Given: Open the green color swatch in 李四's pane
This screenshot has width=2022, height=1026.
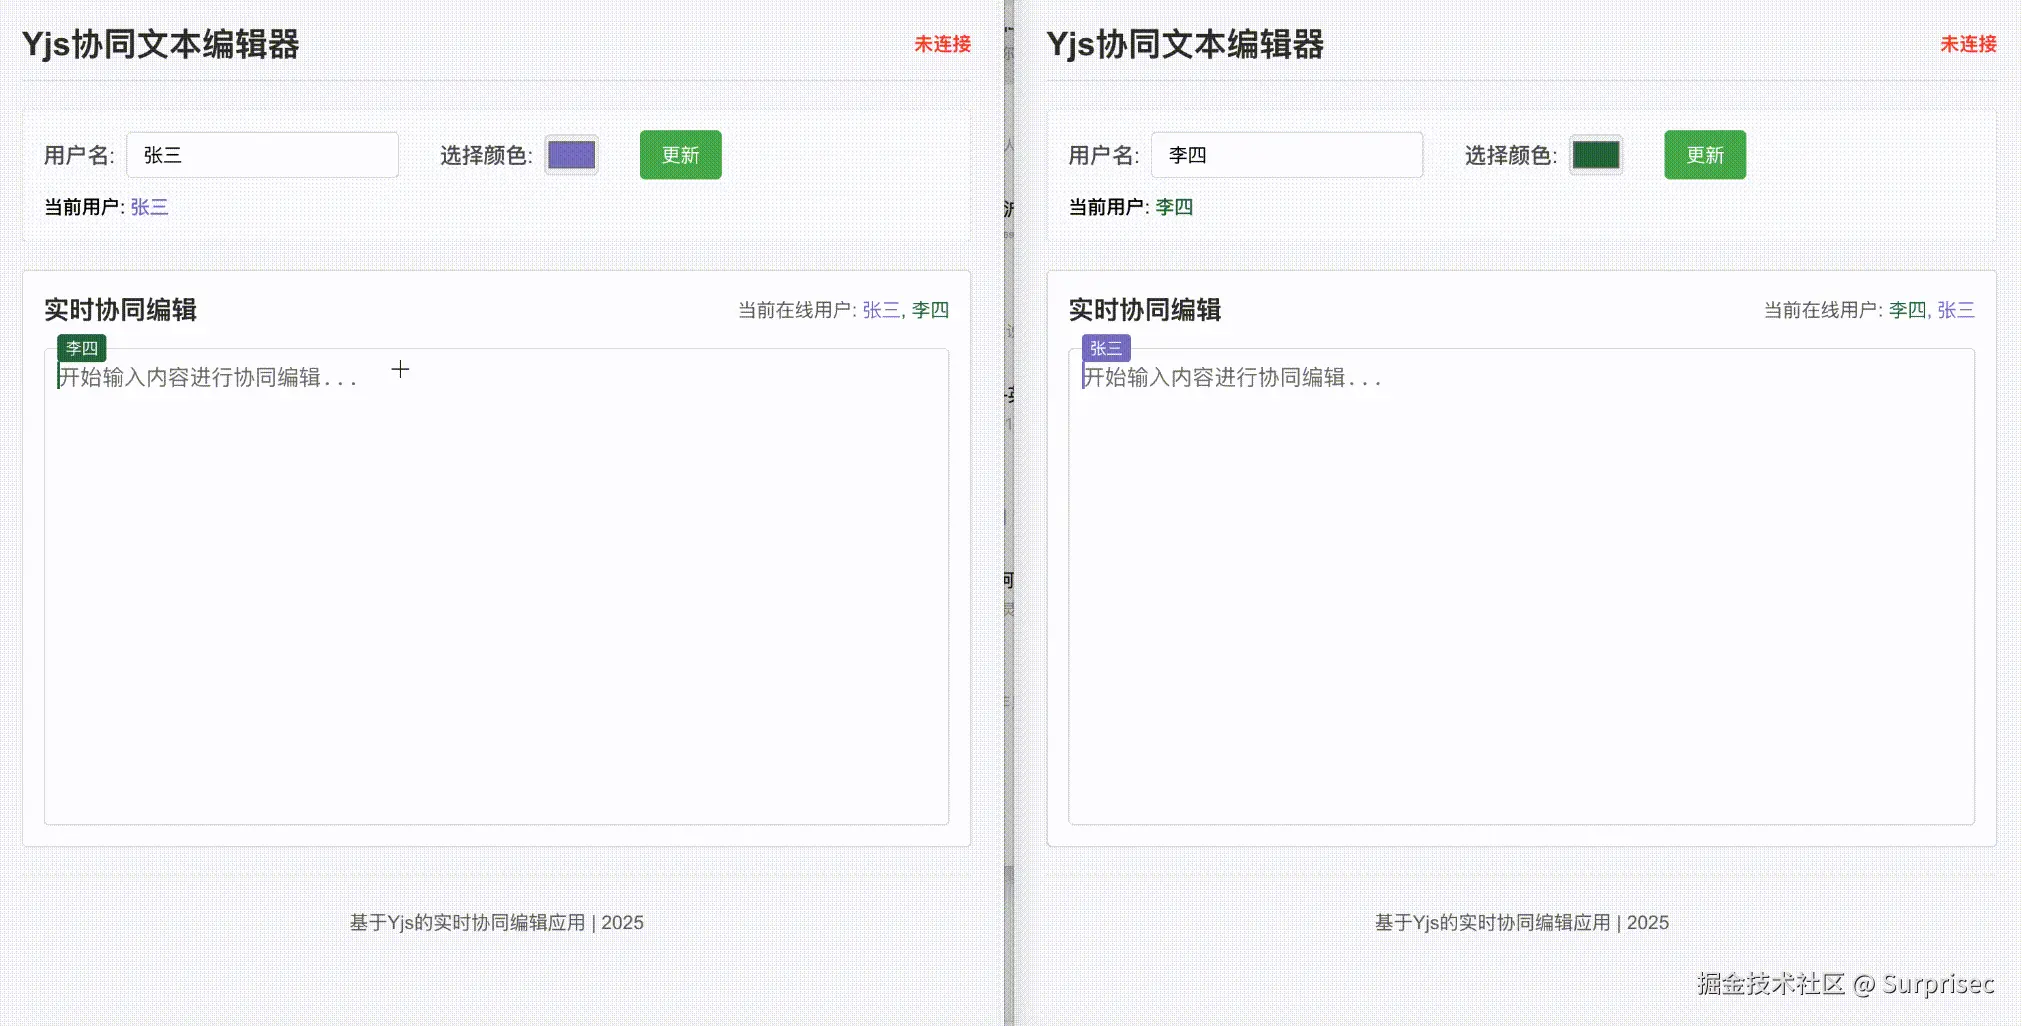Looking at the screenshot, I should pos(1595,155).
